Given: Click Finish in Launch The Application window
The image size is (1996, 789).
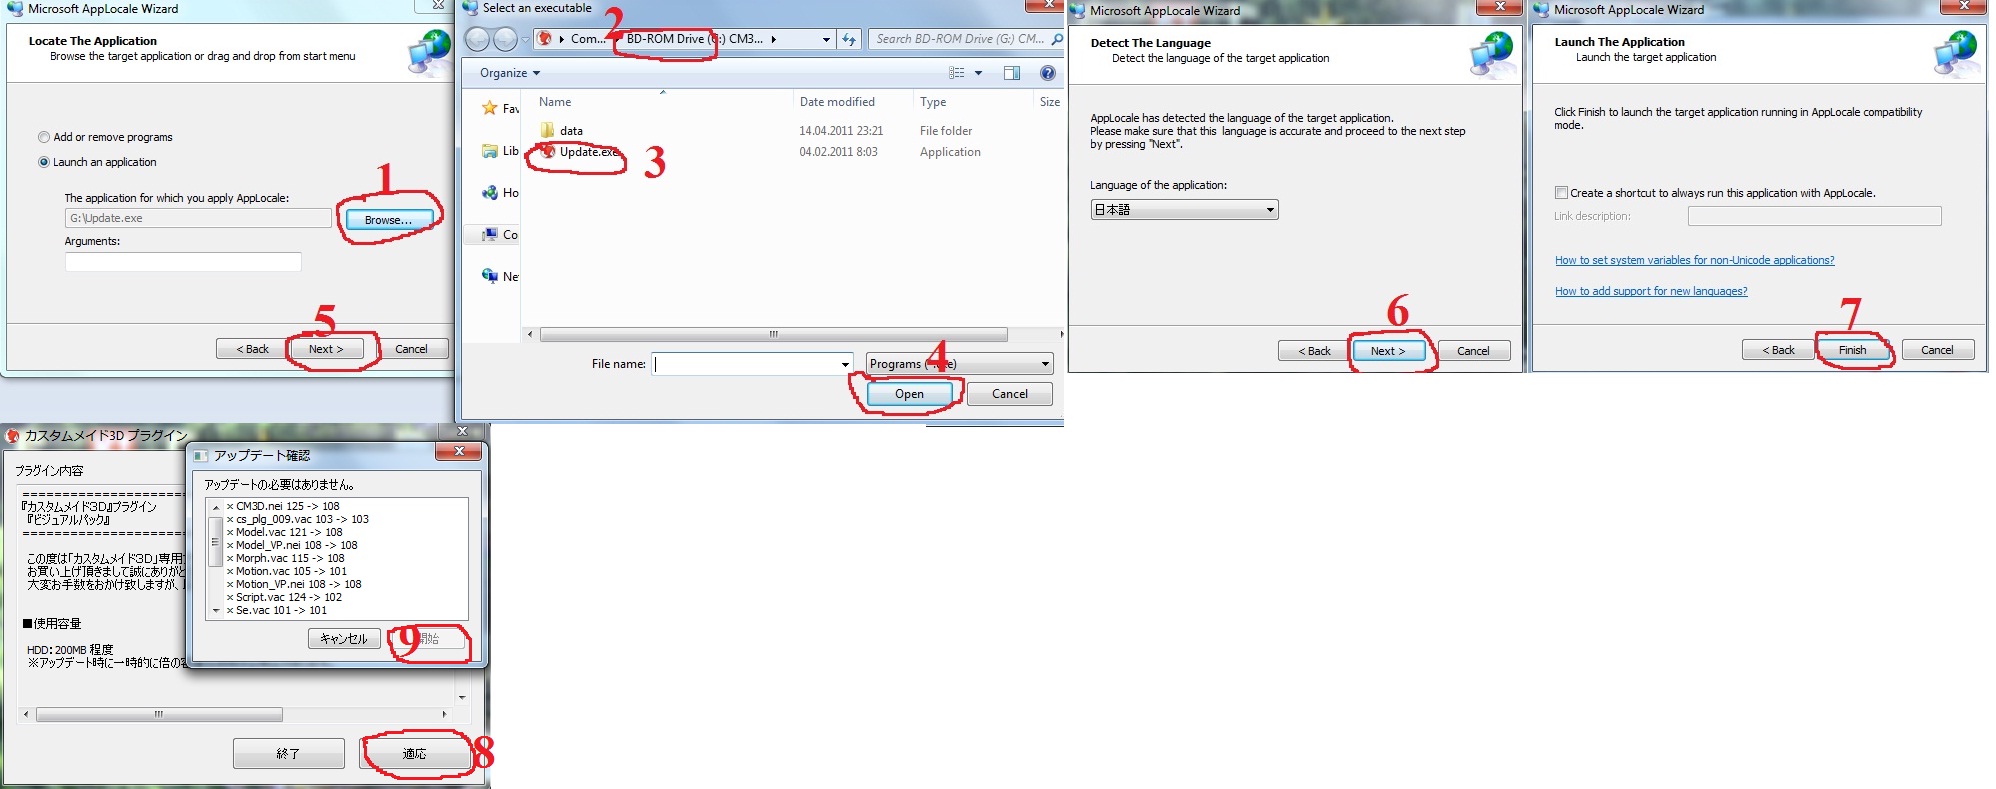Looking at the screenshot, I should 1852,350.
